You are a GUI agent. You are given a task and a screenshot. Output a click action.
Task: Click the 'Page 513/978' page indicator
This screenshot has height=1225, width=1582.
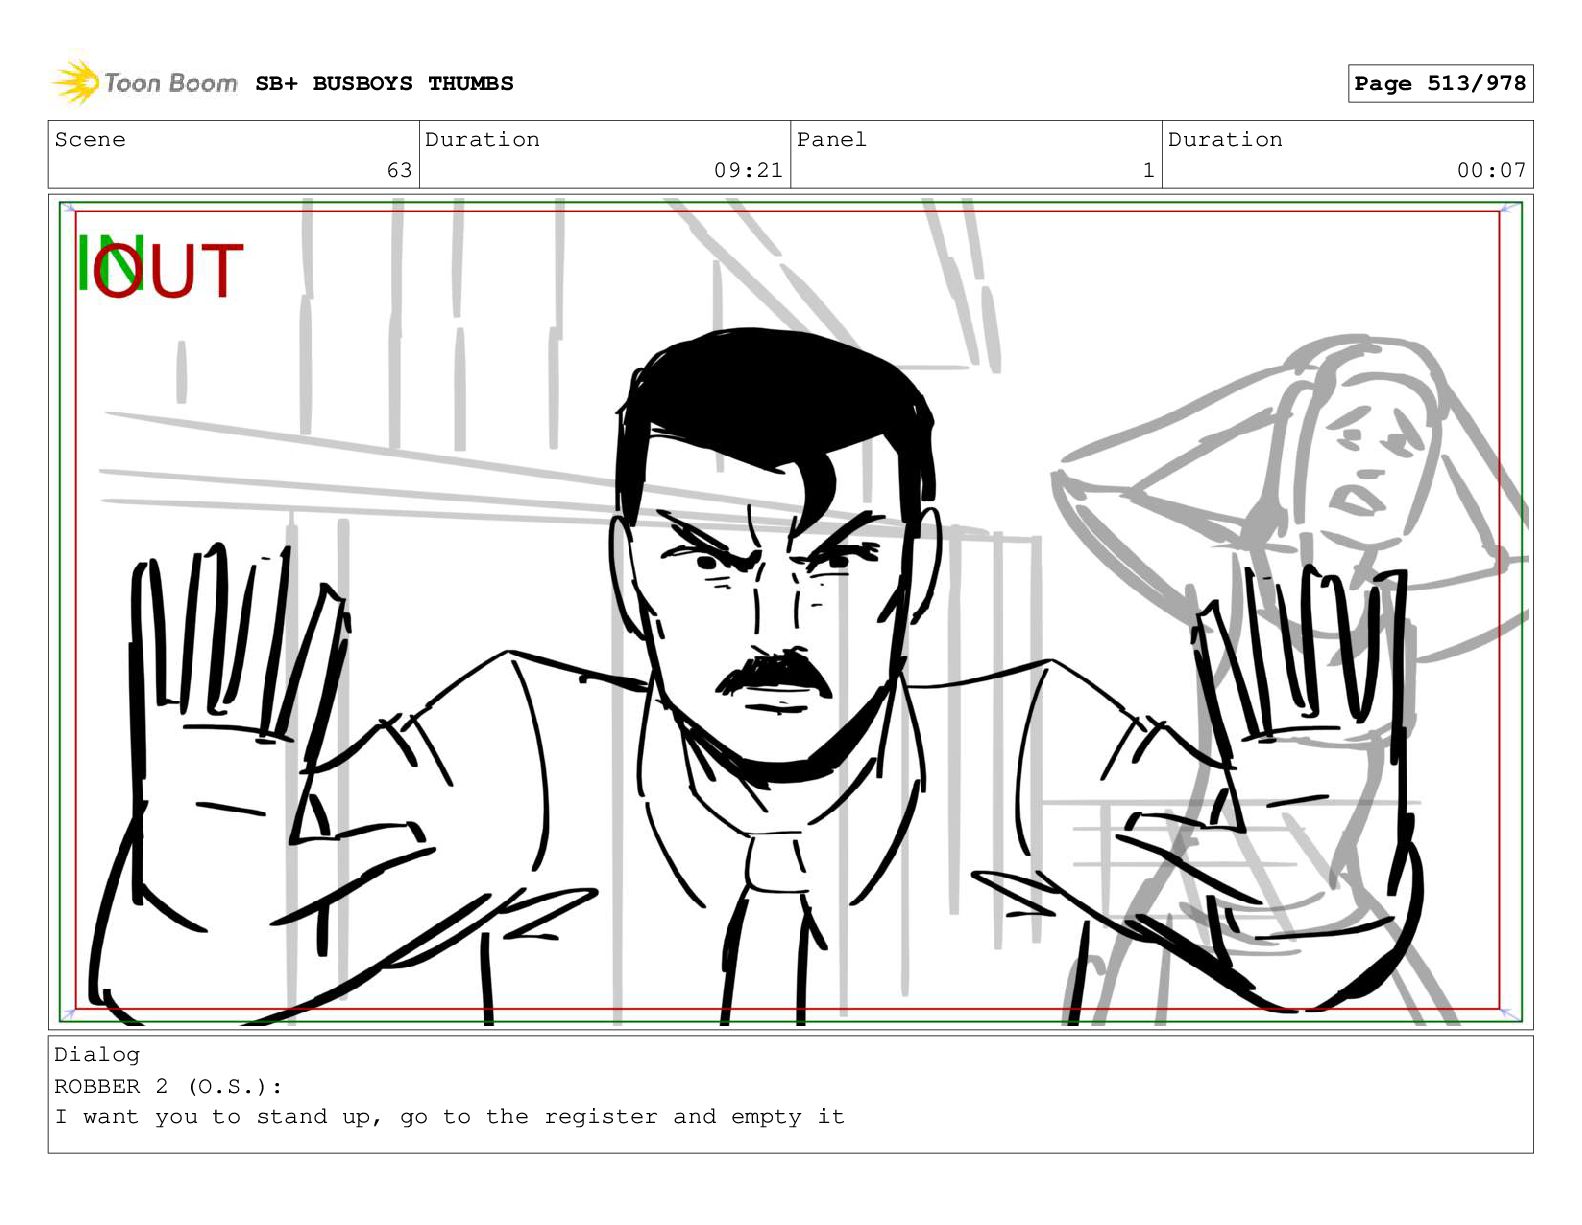coord(1440,84)
